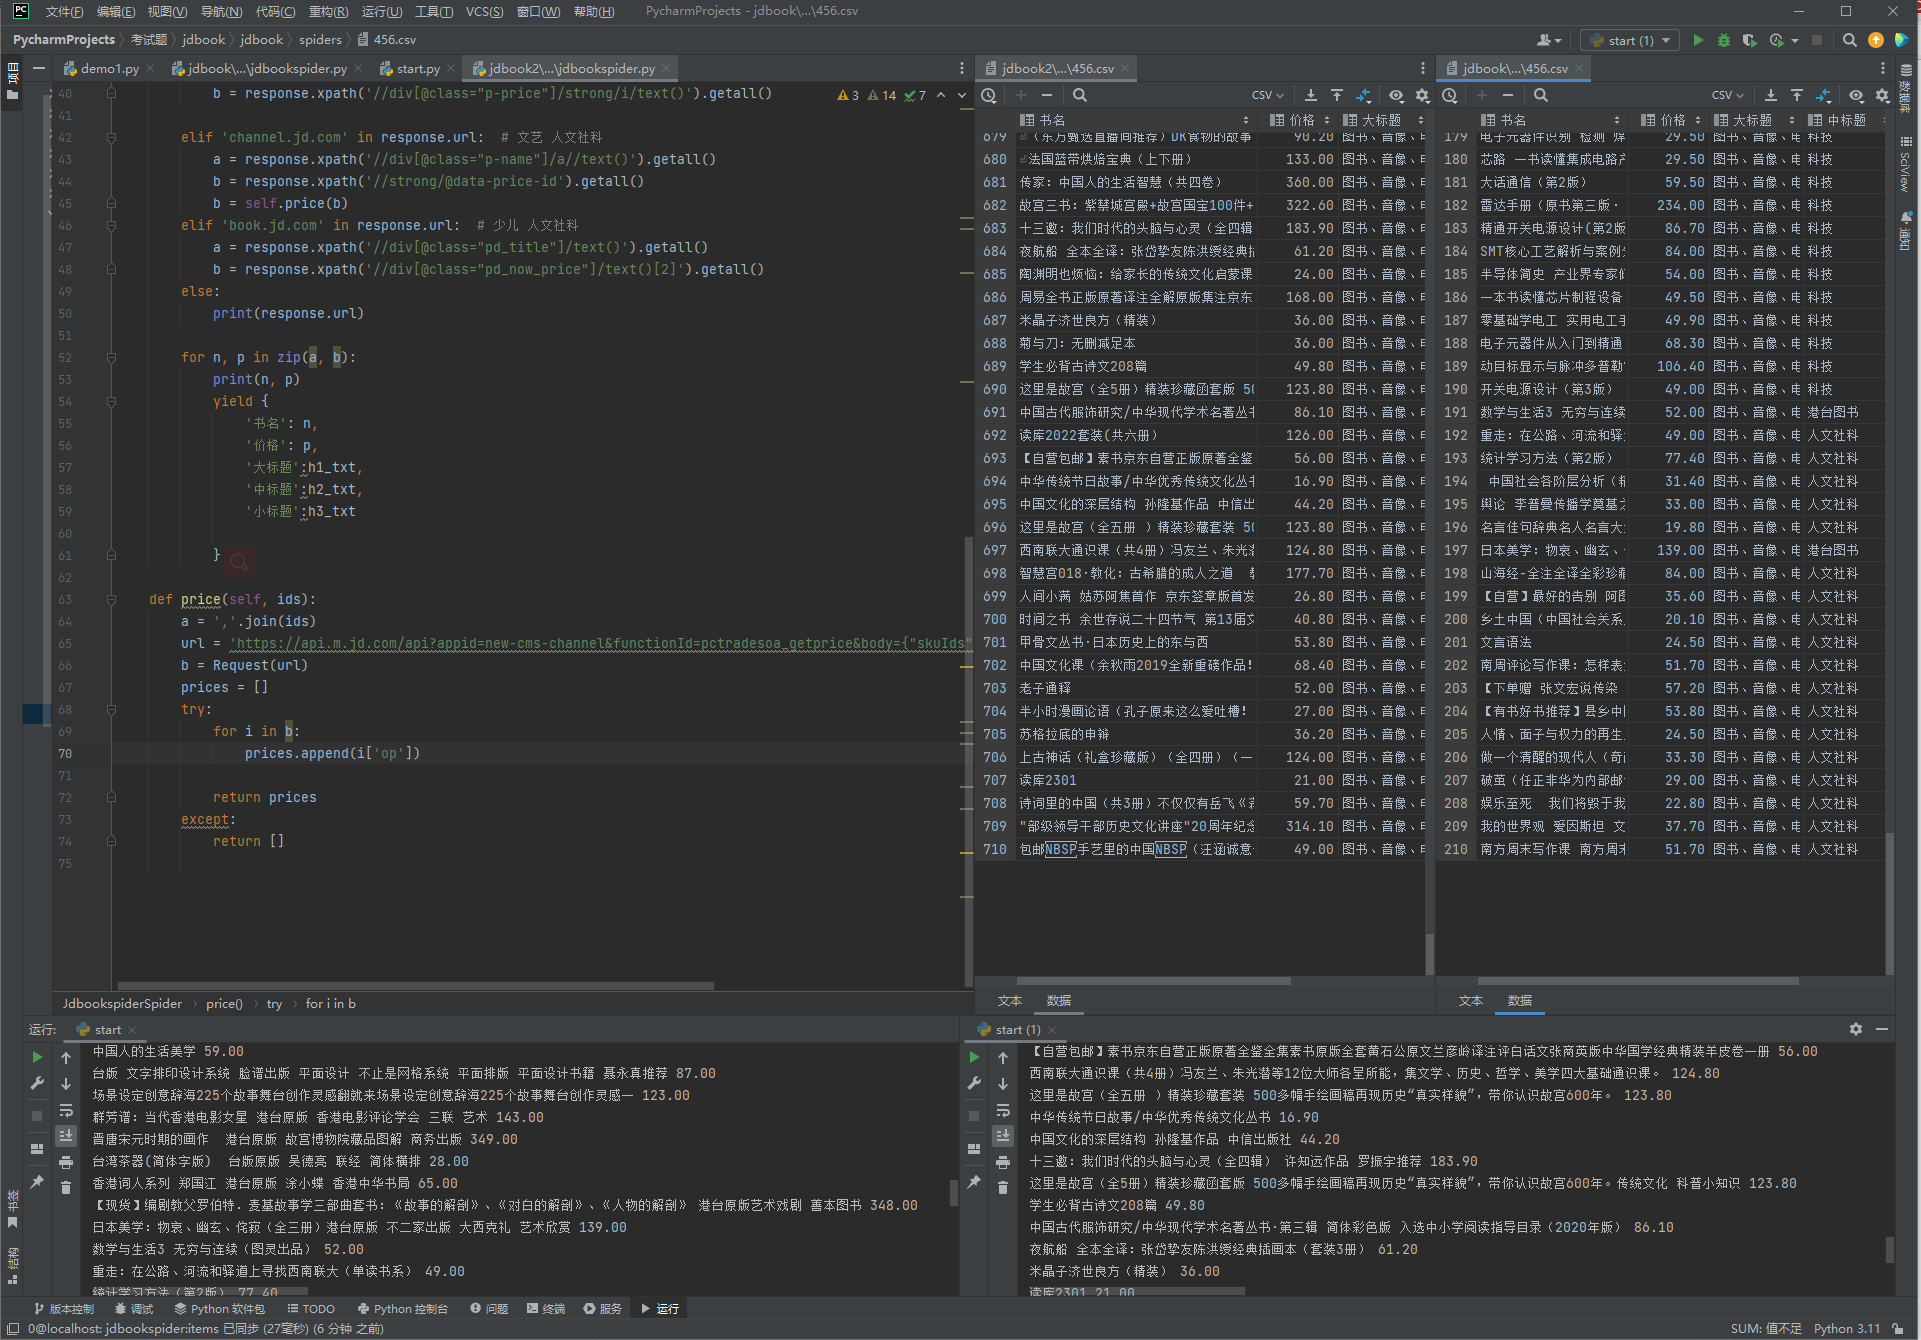The image size is (1921, 1340).
Task: Sort the 价格 column in jdbook2 table
Action: 1327,120
